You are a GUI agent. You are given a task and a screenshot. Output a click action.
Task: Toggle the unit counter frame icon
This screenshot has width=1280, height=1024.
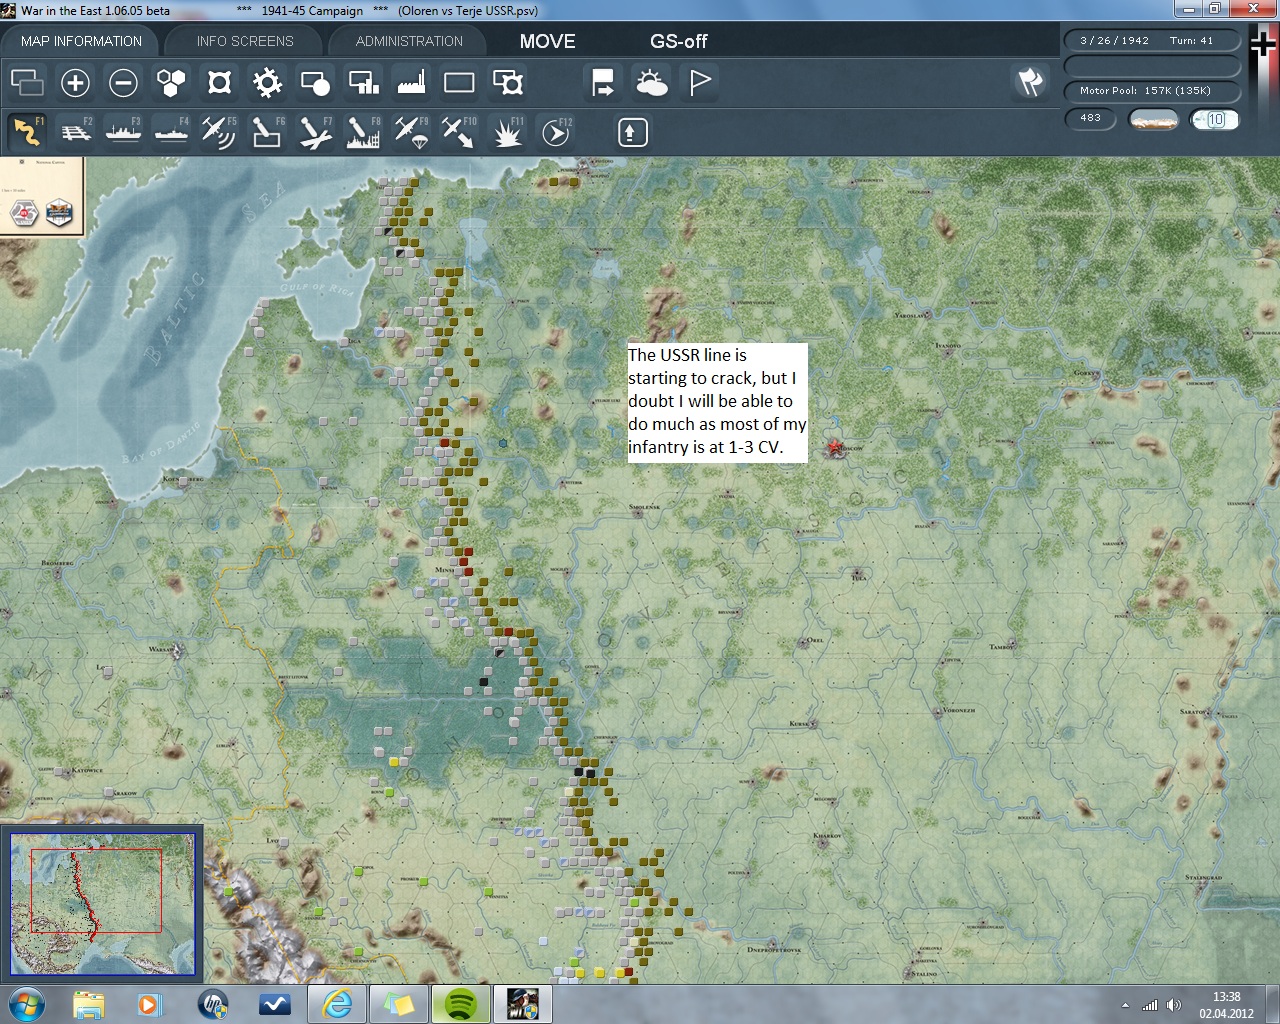[x=219, y=82]
